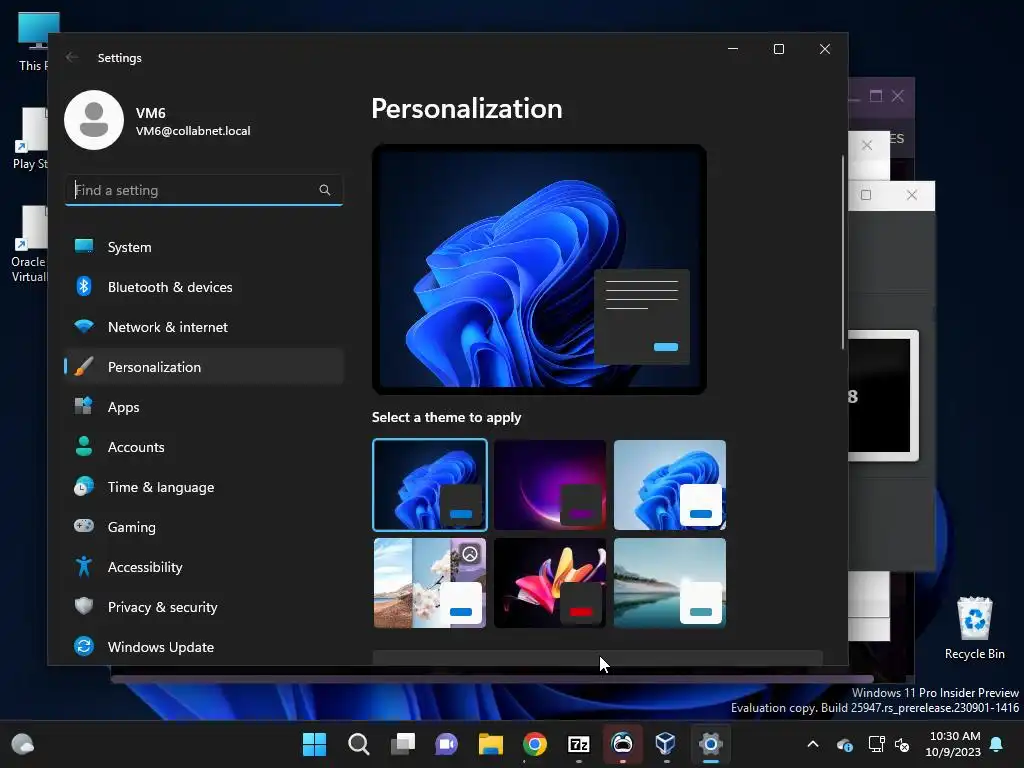Open Accounts settings
Image resolution: width=1024 pixels, height=768 pixels.
(x=204, y=447)
